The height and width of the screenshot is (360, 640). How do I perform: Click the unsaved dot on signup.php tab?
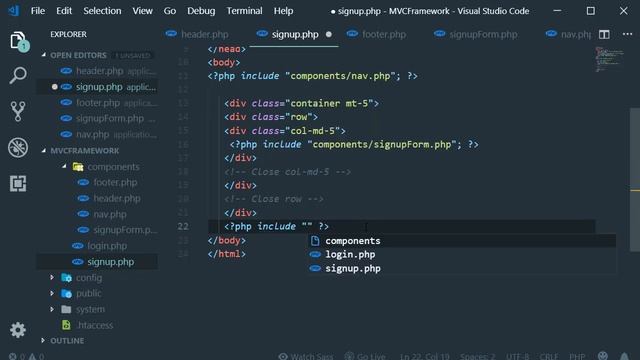point(329,35)
